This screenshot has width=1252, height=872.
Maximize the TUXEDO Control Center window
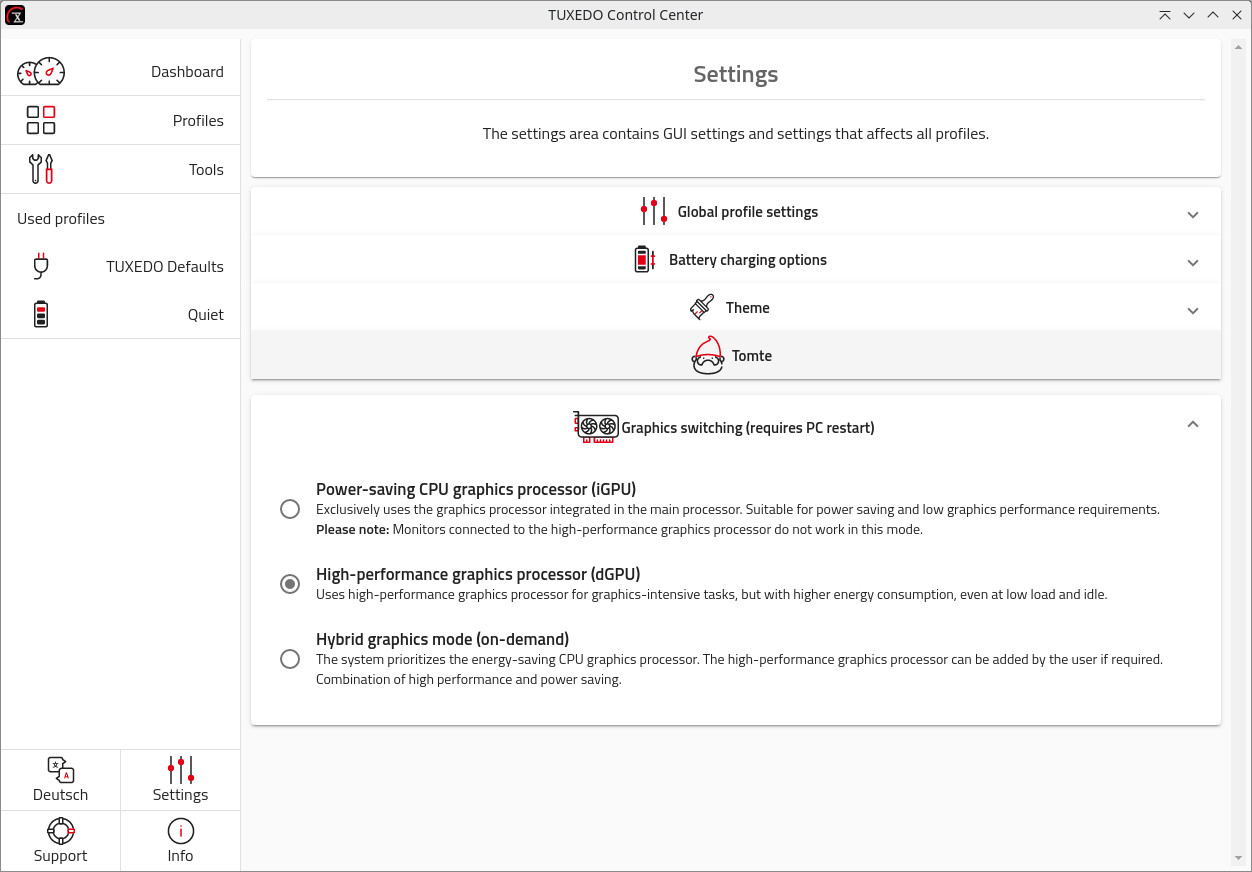coord(1213,15)
